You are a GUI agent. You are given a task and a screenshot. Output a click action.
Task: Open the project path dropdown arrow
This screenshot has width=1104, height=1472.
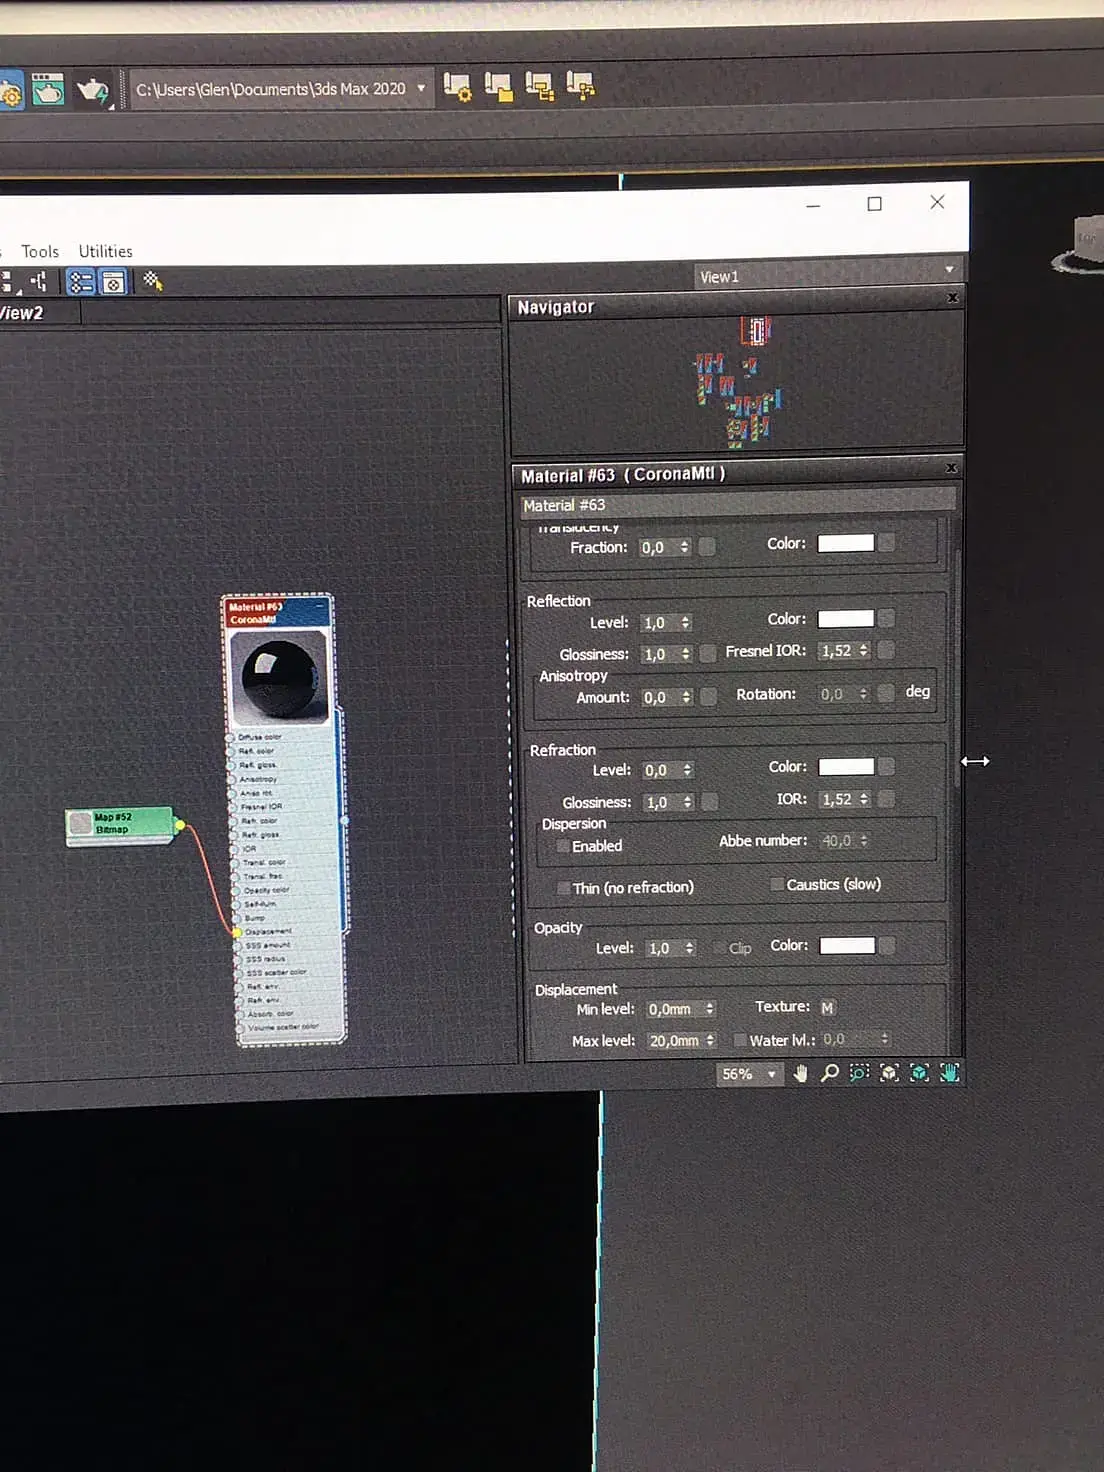pos(421,88)
